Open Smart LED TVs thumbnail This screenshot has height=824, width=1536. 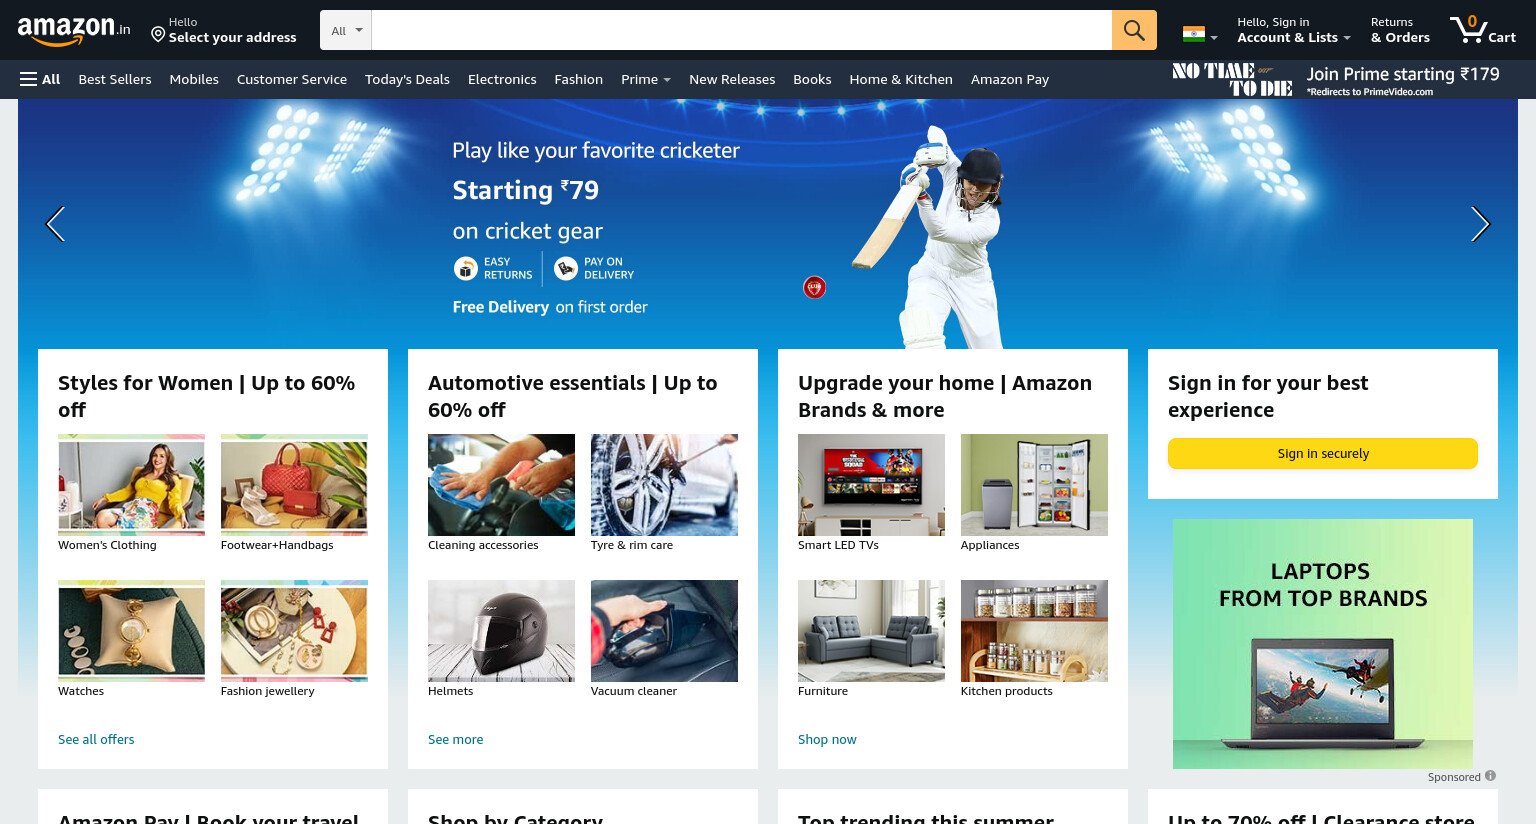[x=871, y=485]
